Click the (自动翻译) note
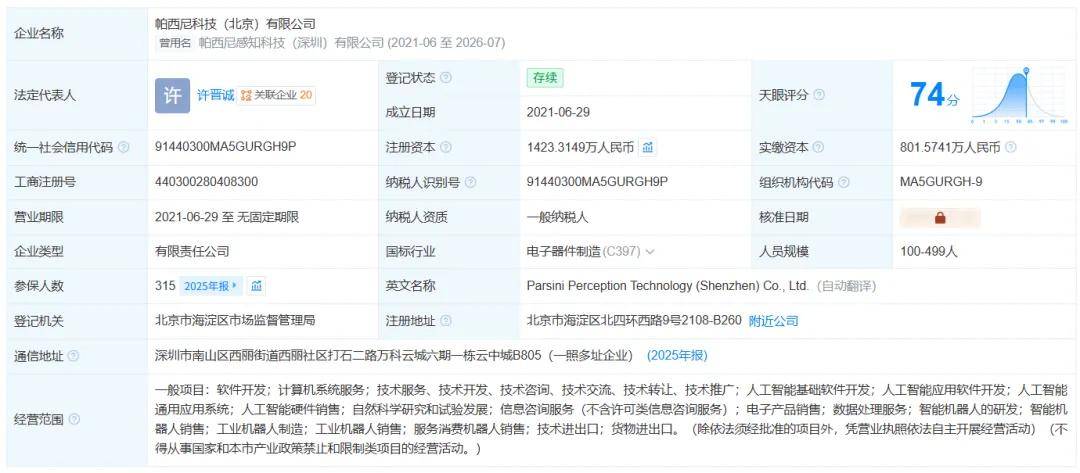This screenshot has width=1080, height=473. tap(846, 286)
